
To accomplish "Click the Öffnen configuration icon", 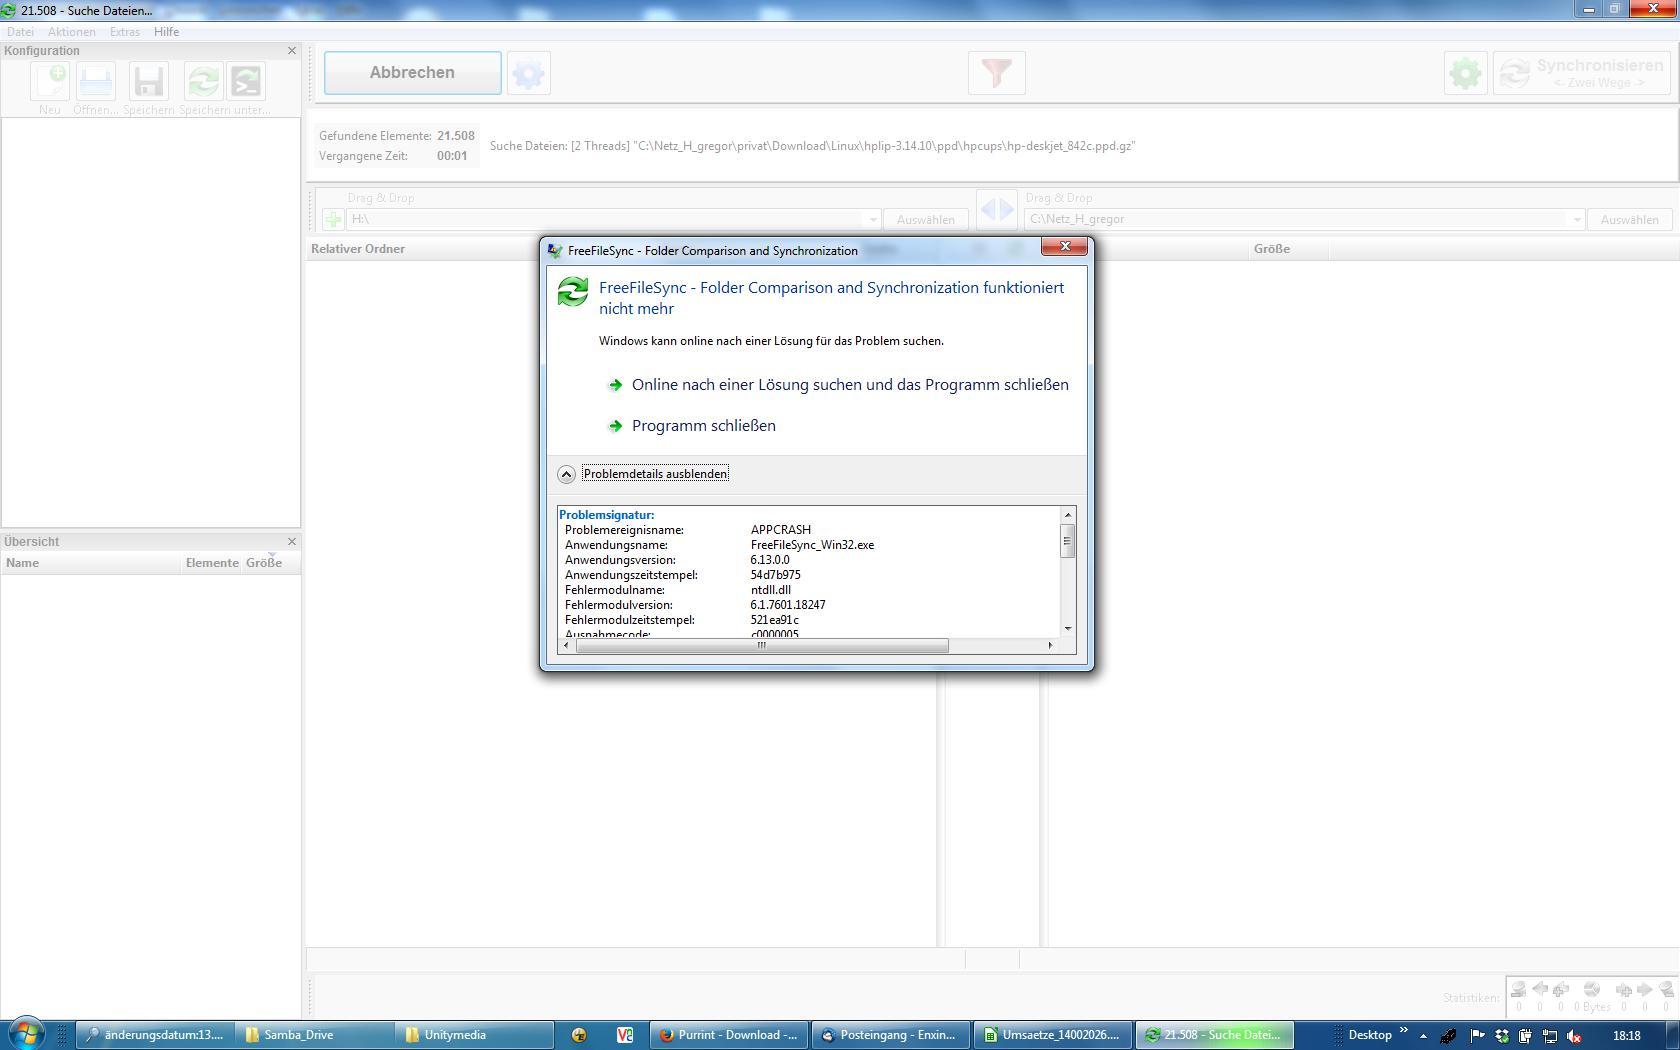I will click(x=96, y=81).
